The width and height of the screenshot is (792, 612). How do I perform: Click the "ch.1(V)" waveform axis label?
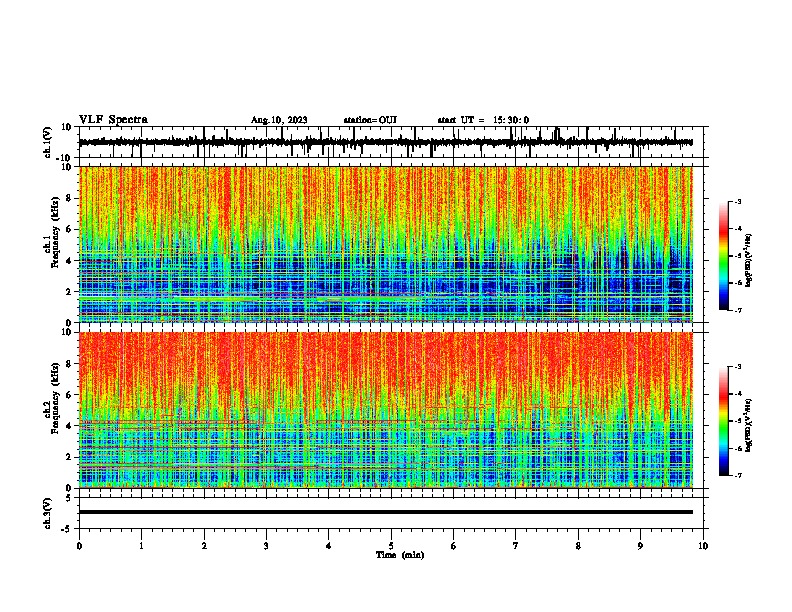(x=48, y=142)
